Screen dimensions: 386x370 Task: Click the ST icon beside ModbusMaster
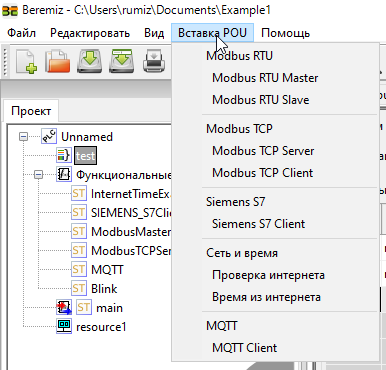tap(79, 231)
